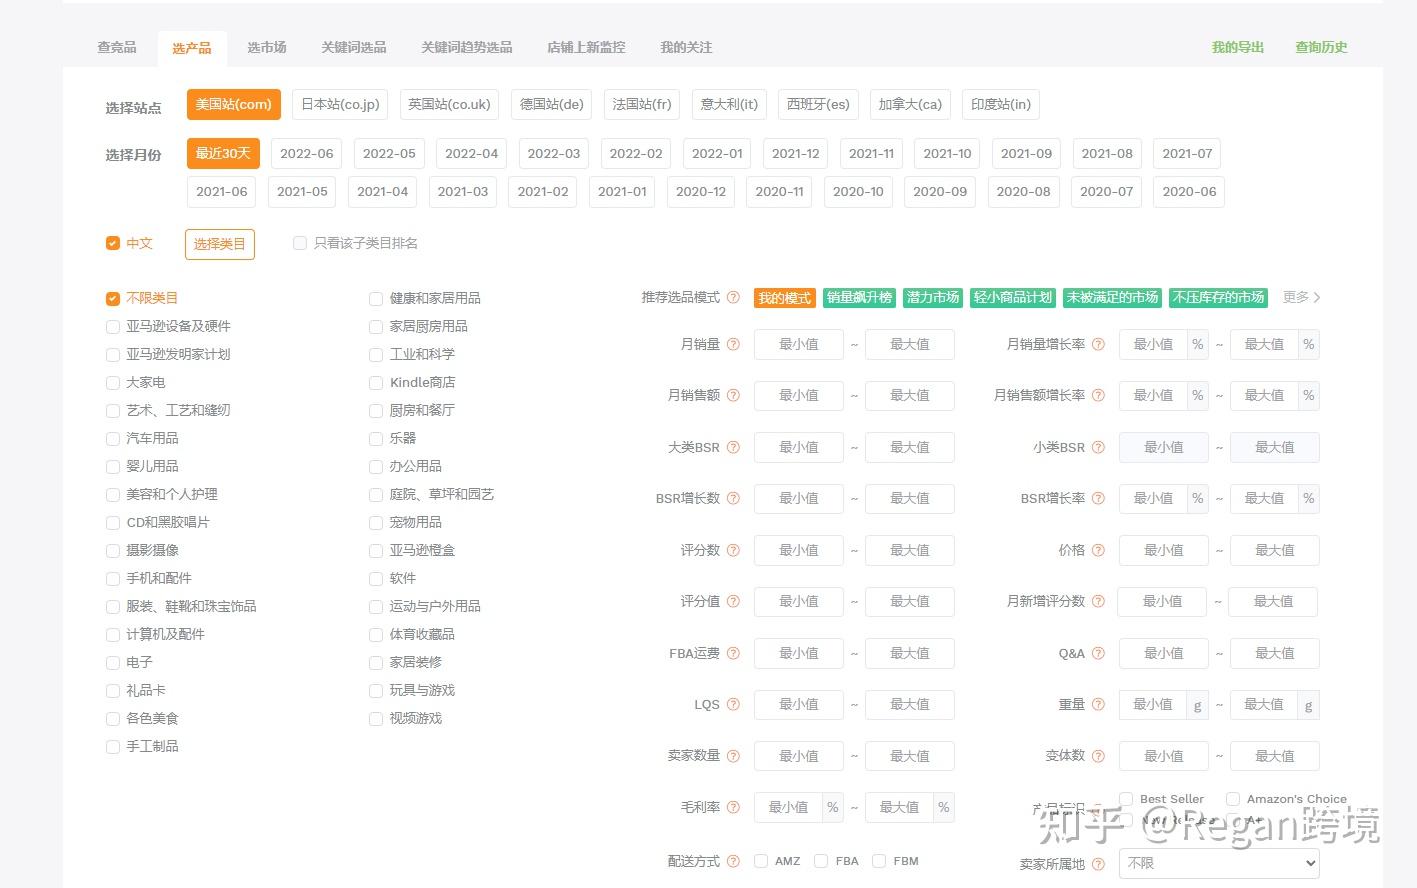The height and width of the screenshot is (888, 1417).
Task: Tick the Best Seller checkbox
Action: pyautogui.click(x=1126, y=799)
